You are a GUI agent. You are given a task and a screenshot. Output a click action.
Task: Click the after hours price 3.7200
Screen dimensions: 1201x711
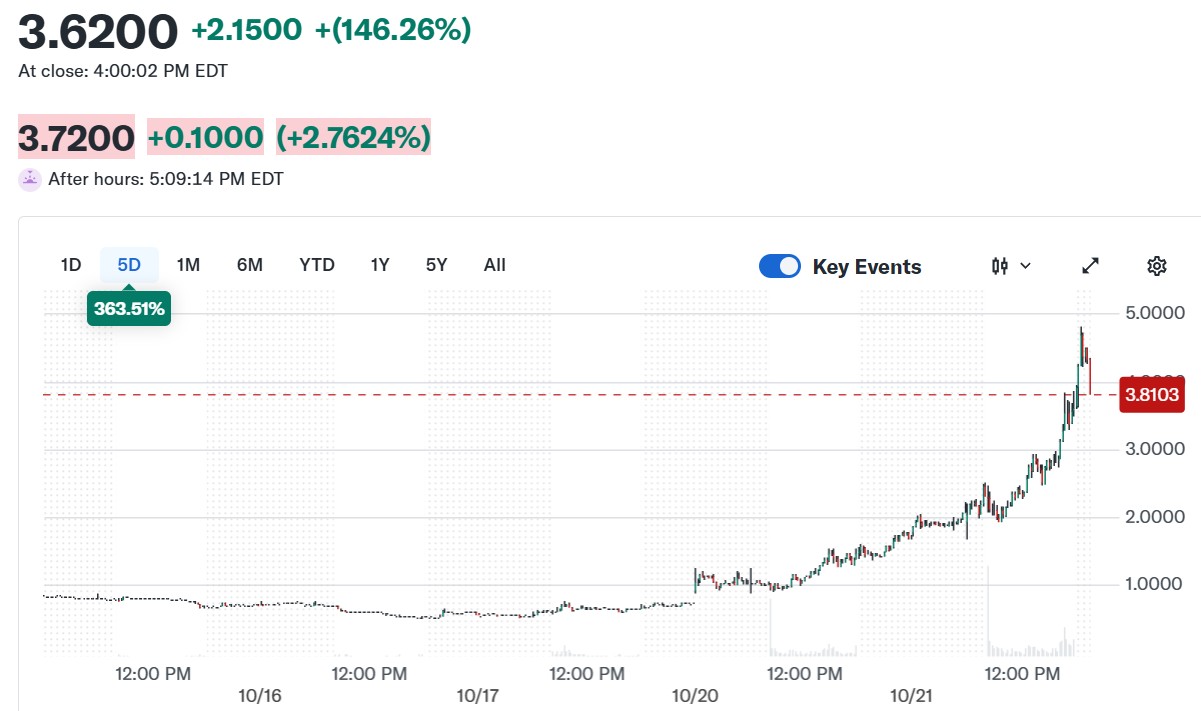tap(76, 137)
